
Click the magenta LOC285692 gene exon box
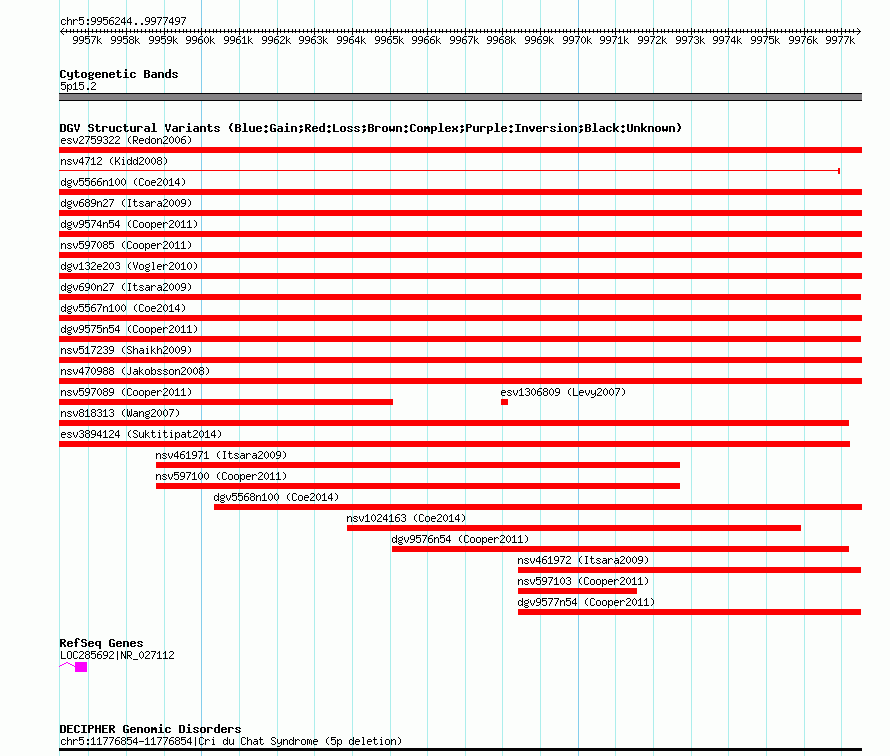point(81,667)
